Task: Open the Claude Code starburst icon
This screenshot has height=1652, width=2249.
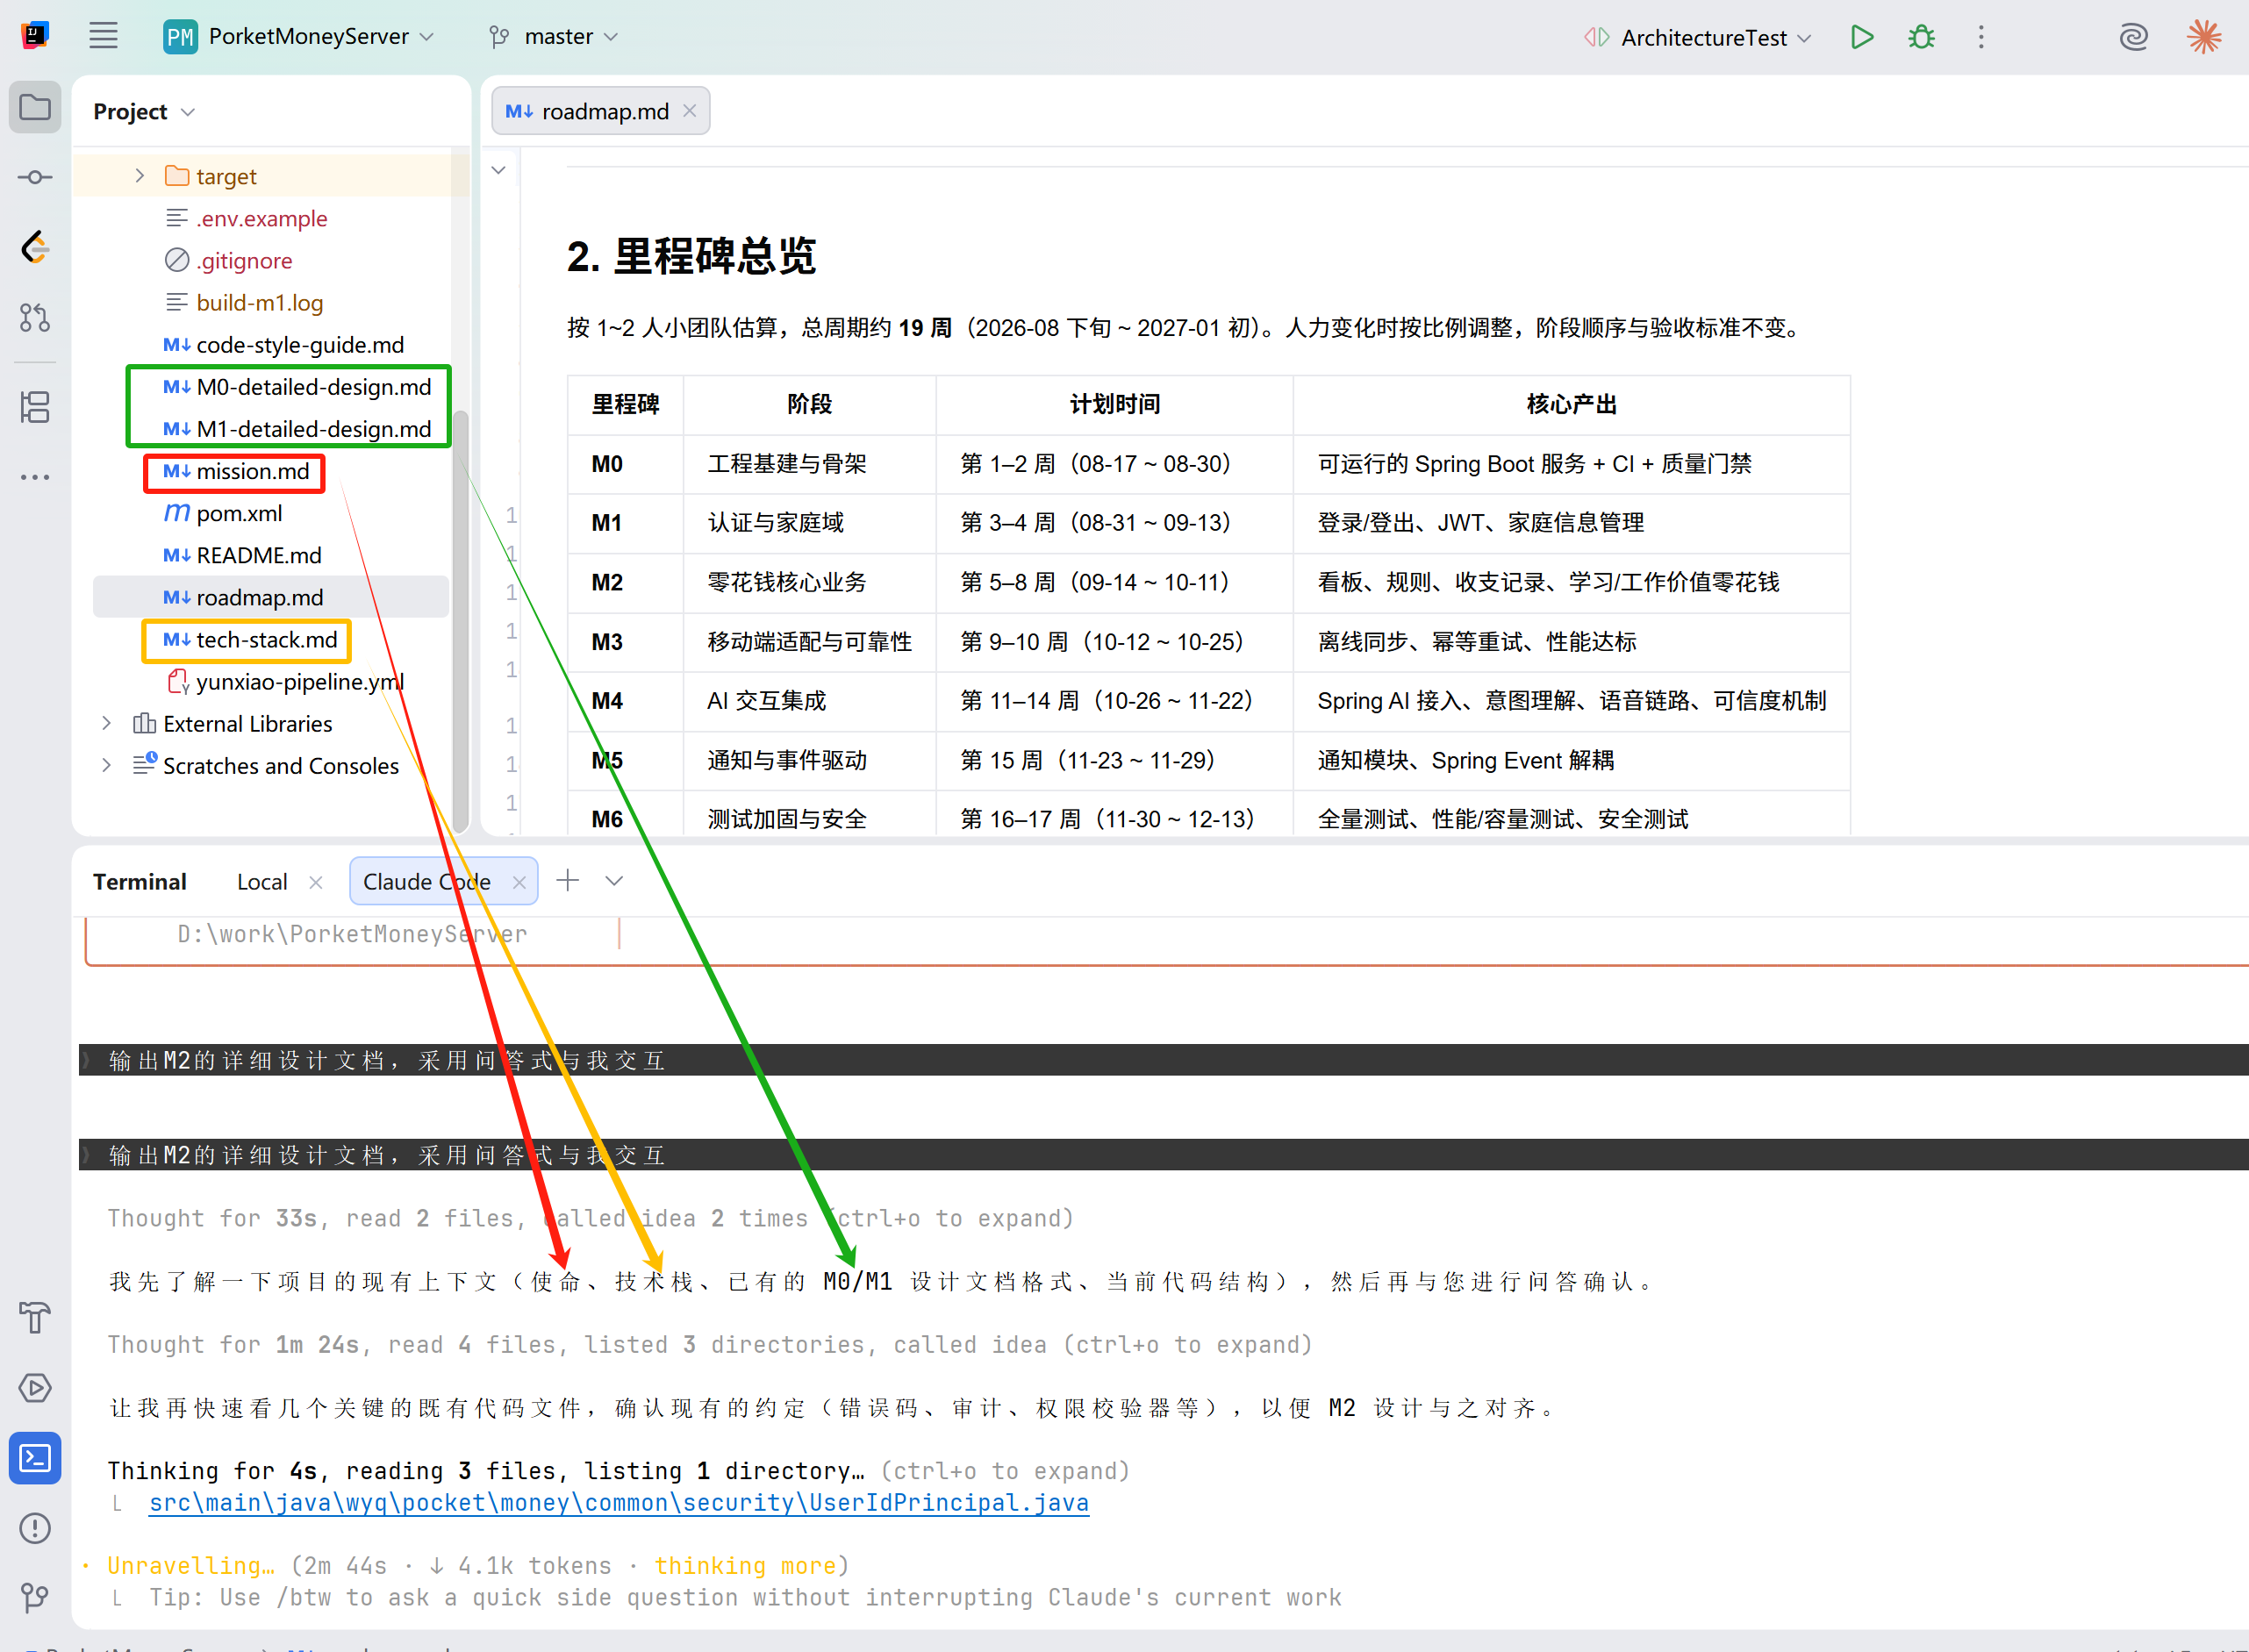Action: tap(2204, 37)
